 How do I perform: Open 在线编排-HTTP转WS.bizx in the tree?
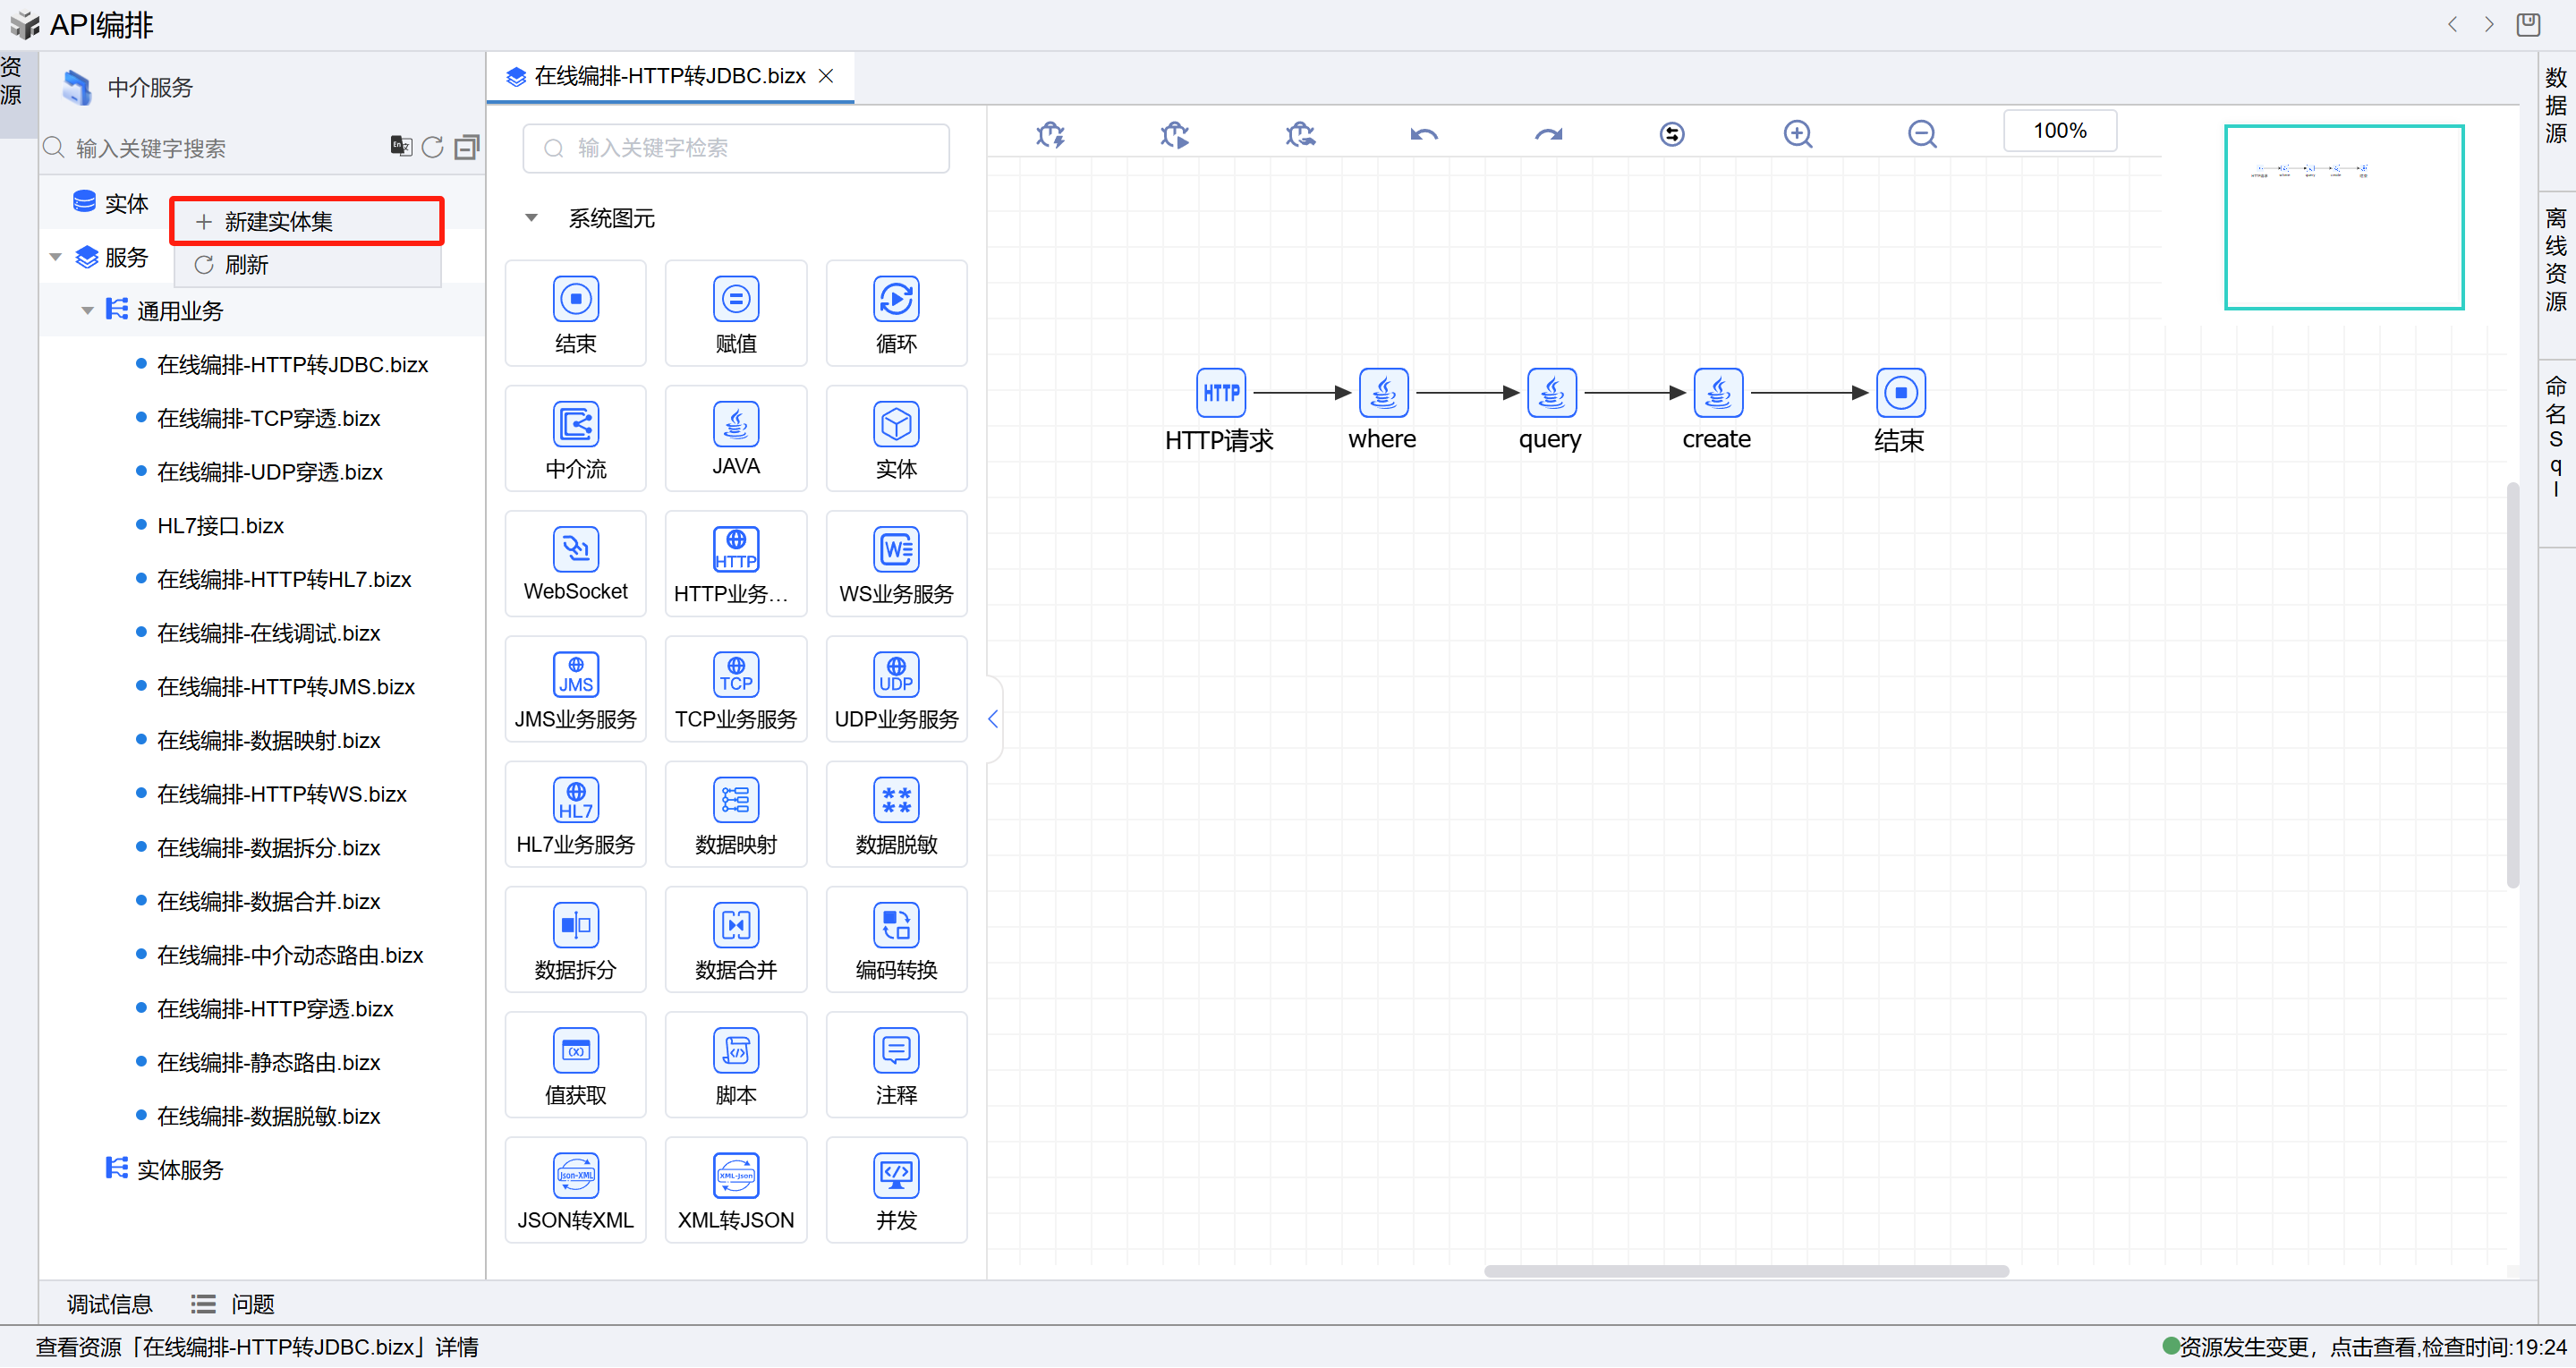281,794
